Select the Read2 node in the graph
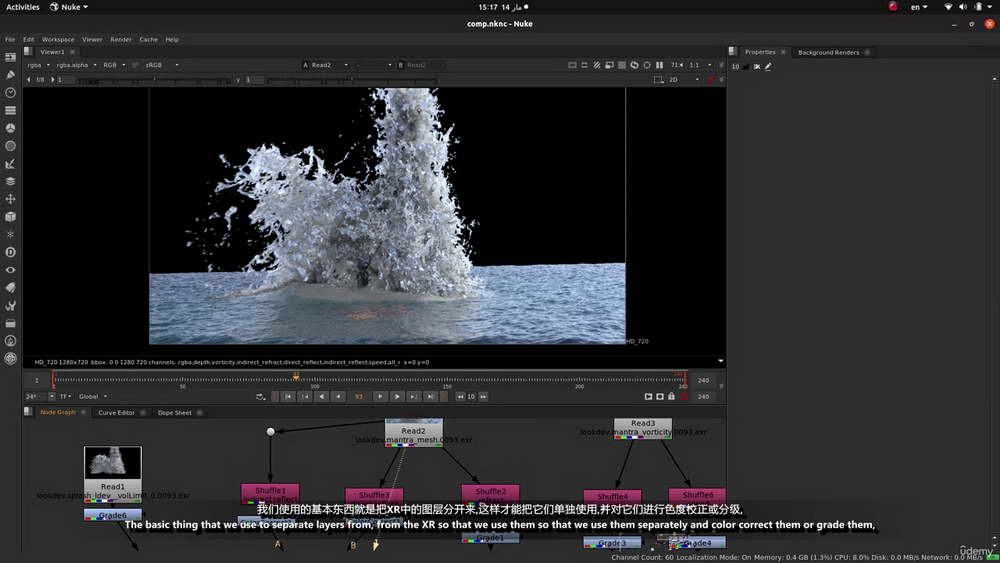 (413, 432)
